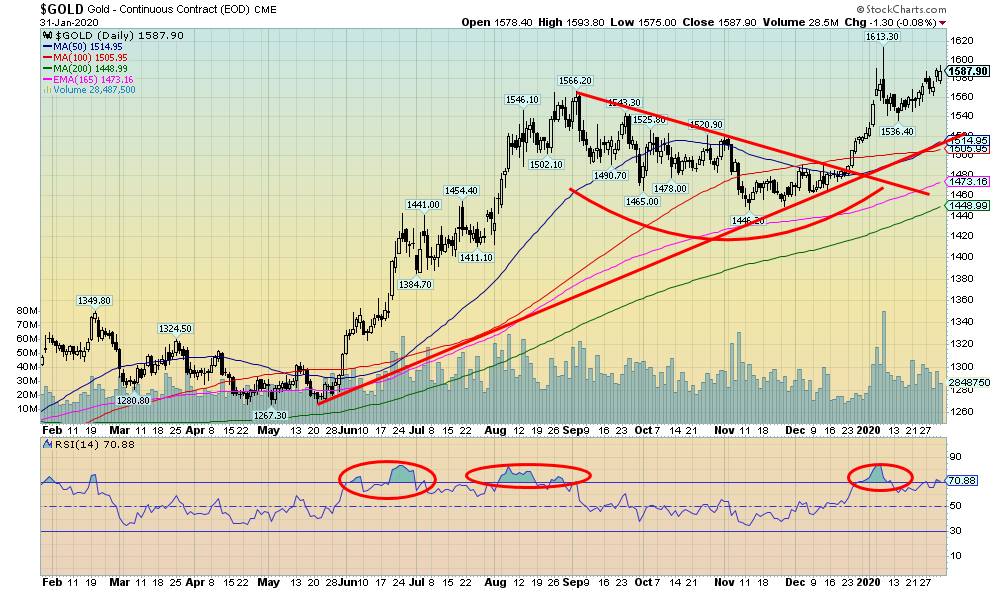990x591 pixels.
Task: Click the volume bars icon in legend
Action: coord(45,90)
